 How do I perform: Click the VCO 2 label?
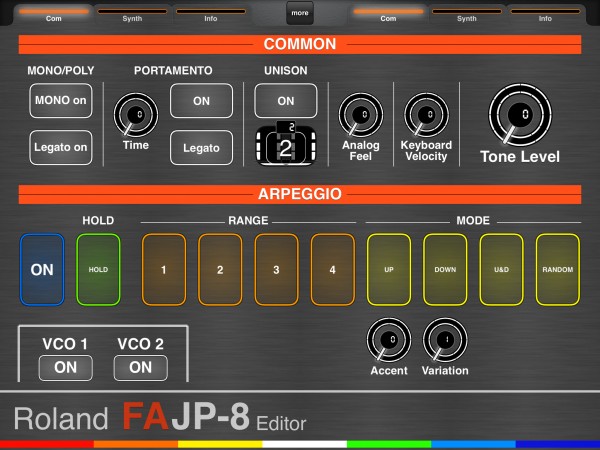pyautogui.click(x=140, y=344)
